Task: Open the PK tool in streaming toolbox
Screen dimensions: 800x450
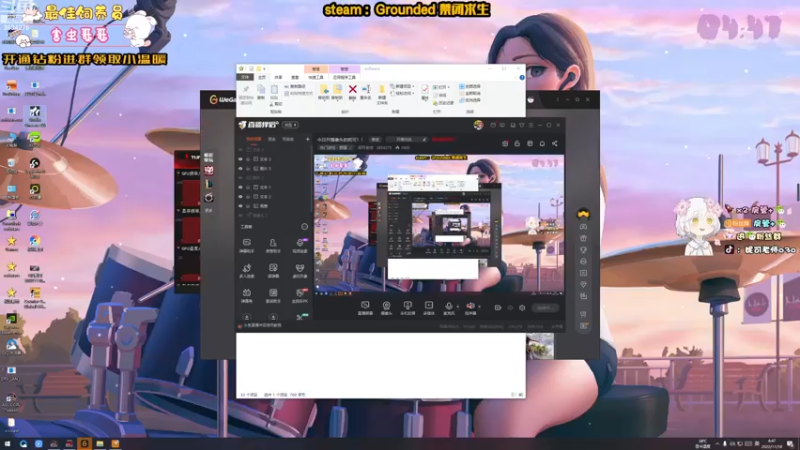Action: click(300, 293)
